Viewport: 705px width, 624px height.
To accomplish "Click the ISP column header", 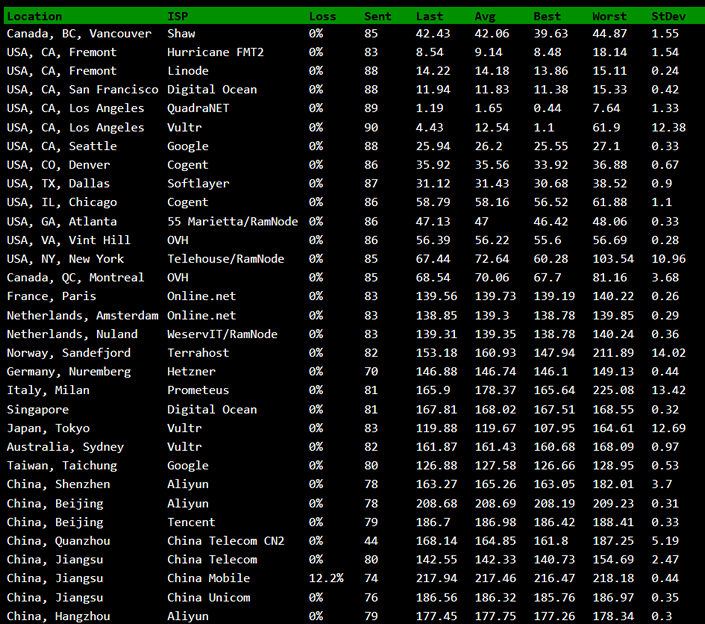I will 178,17.
